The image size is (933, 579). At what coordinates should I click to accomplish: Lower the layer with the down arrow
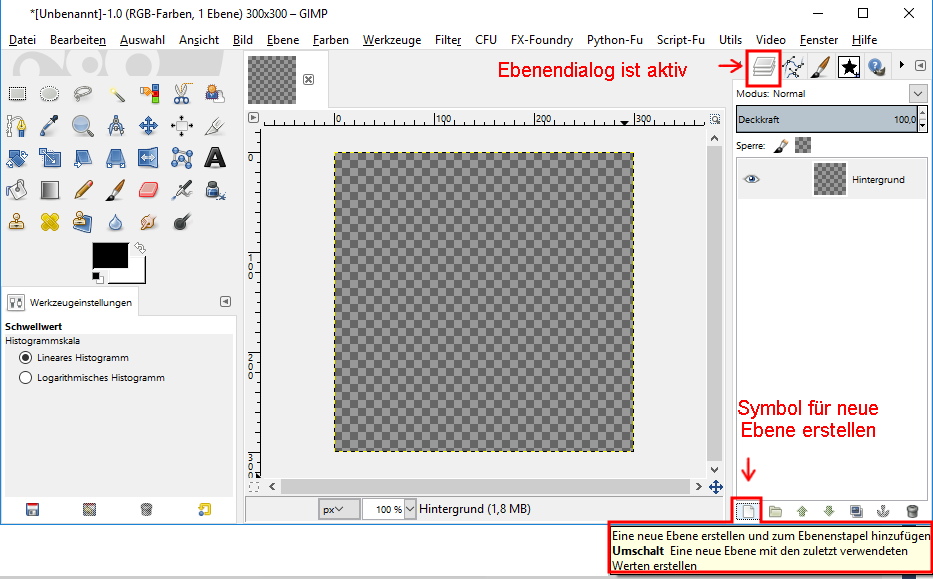[829, 511]
